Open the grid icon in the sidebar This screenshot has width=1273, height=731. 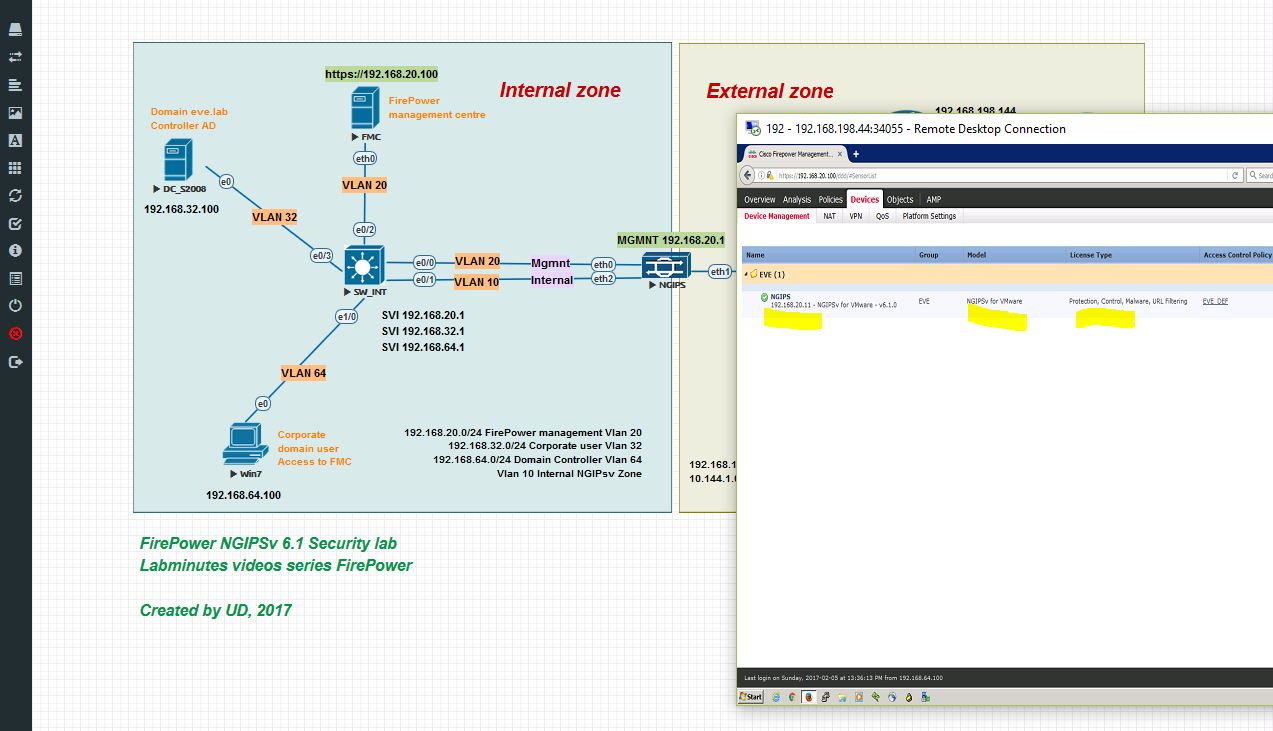click(15, 168)
